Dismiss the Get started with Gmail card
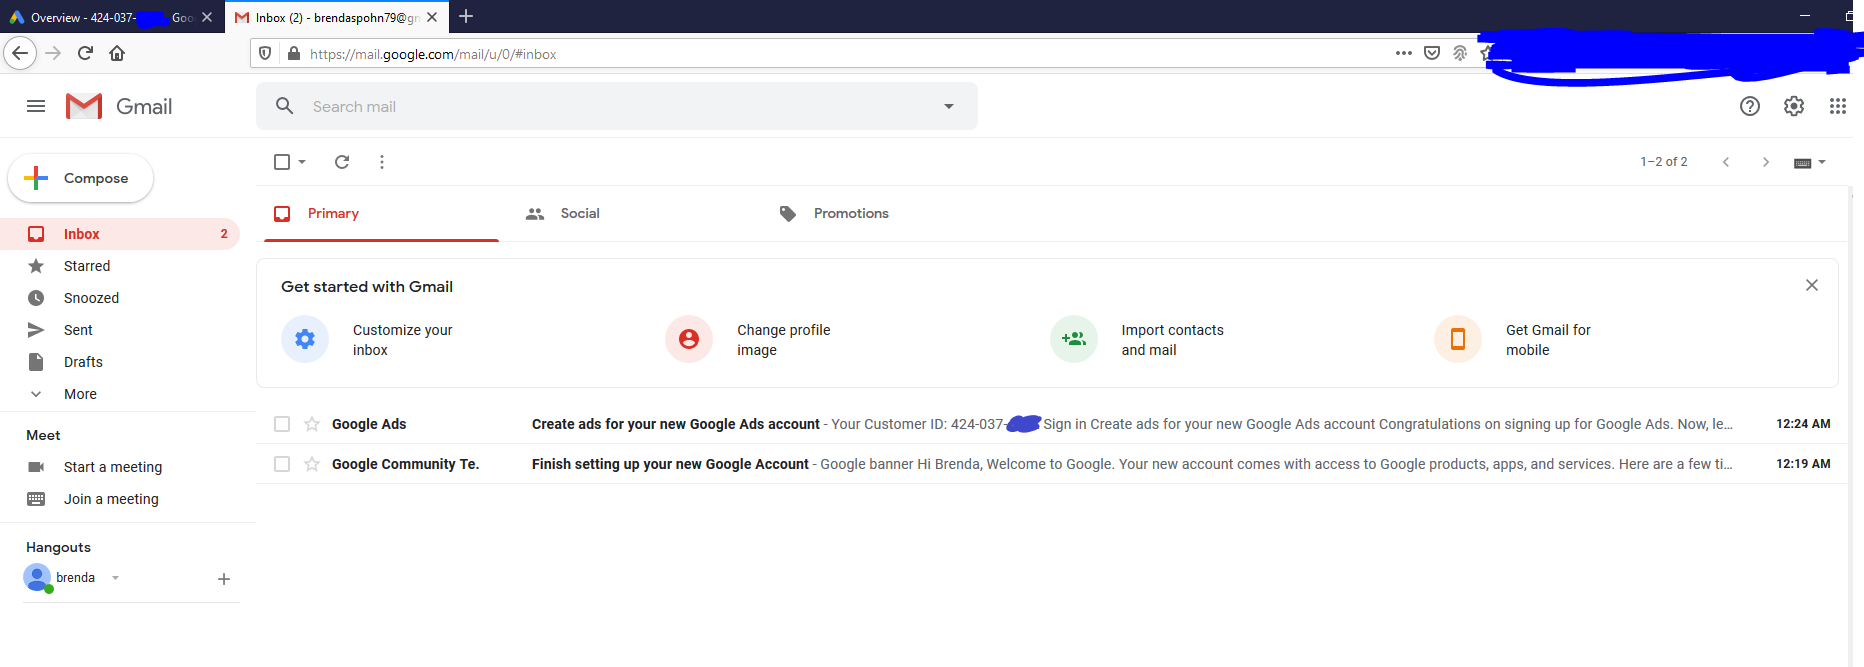 click(1812, 285)
